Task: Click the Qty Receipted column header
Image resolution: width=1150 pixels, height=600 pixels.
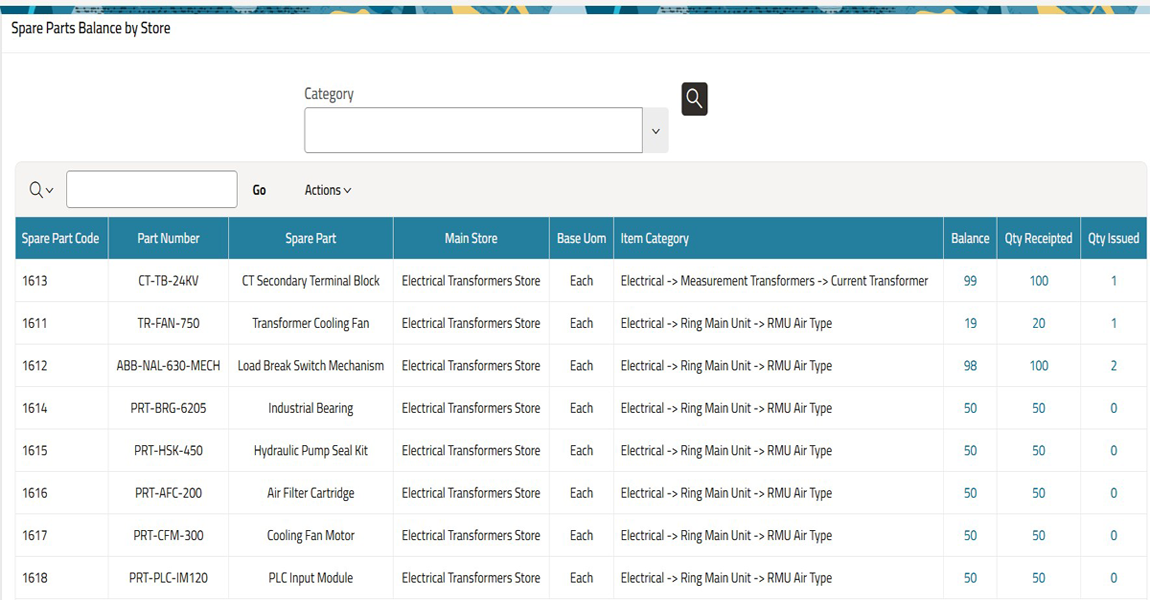Action: [x=1038, y=239]
